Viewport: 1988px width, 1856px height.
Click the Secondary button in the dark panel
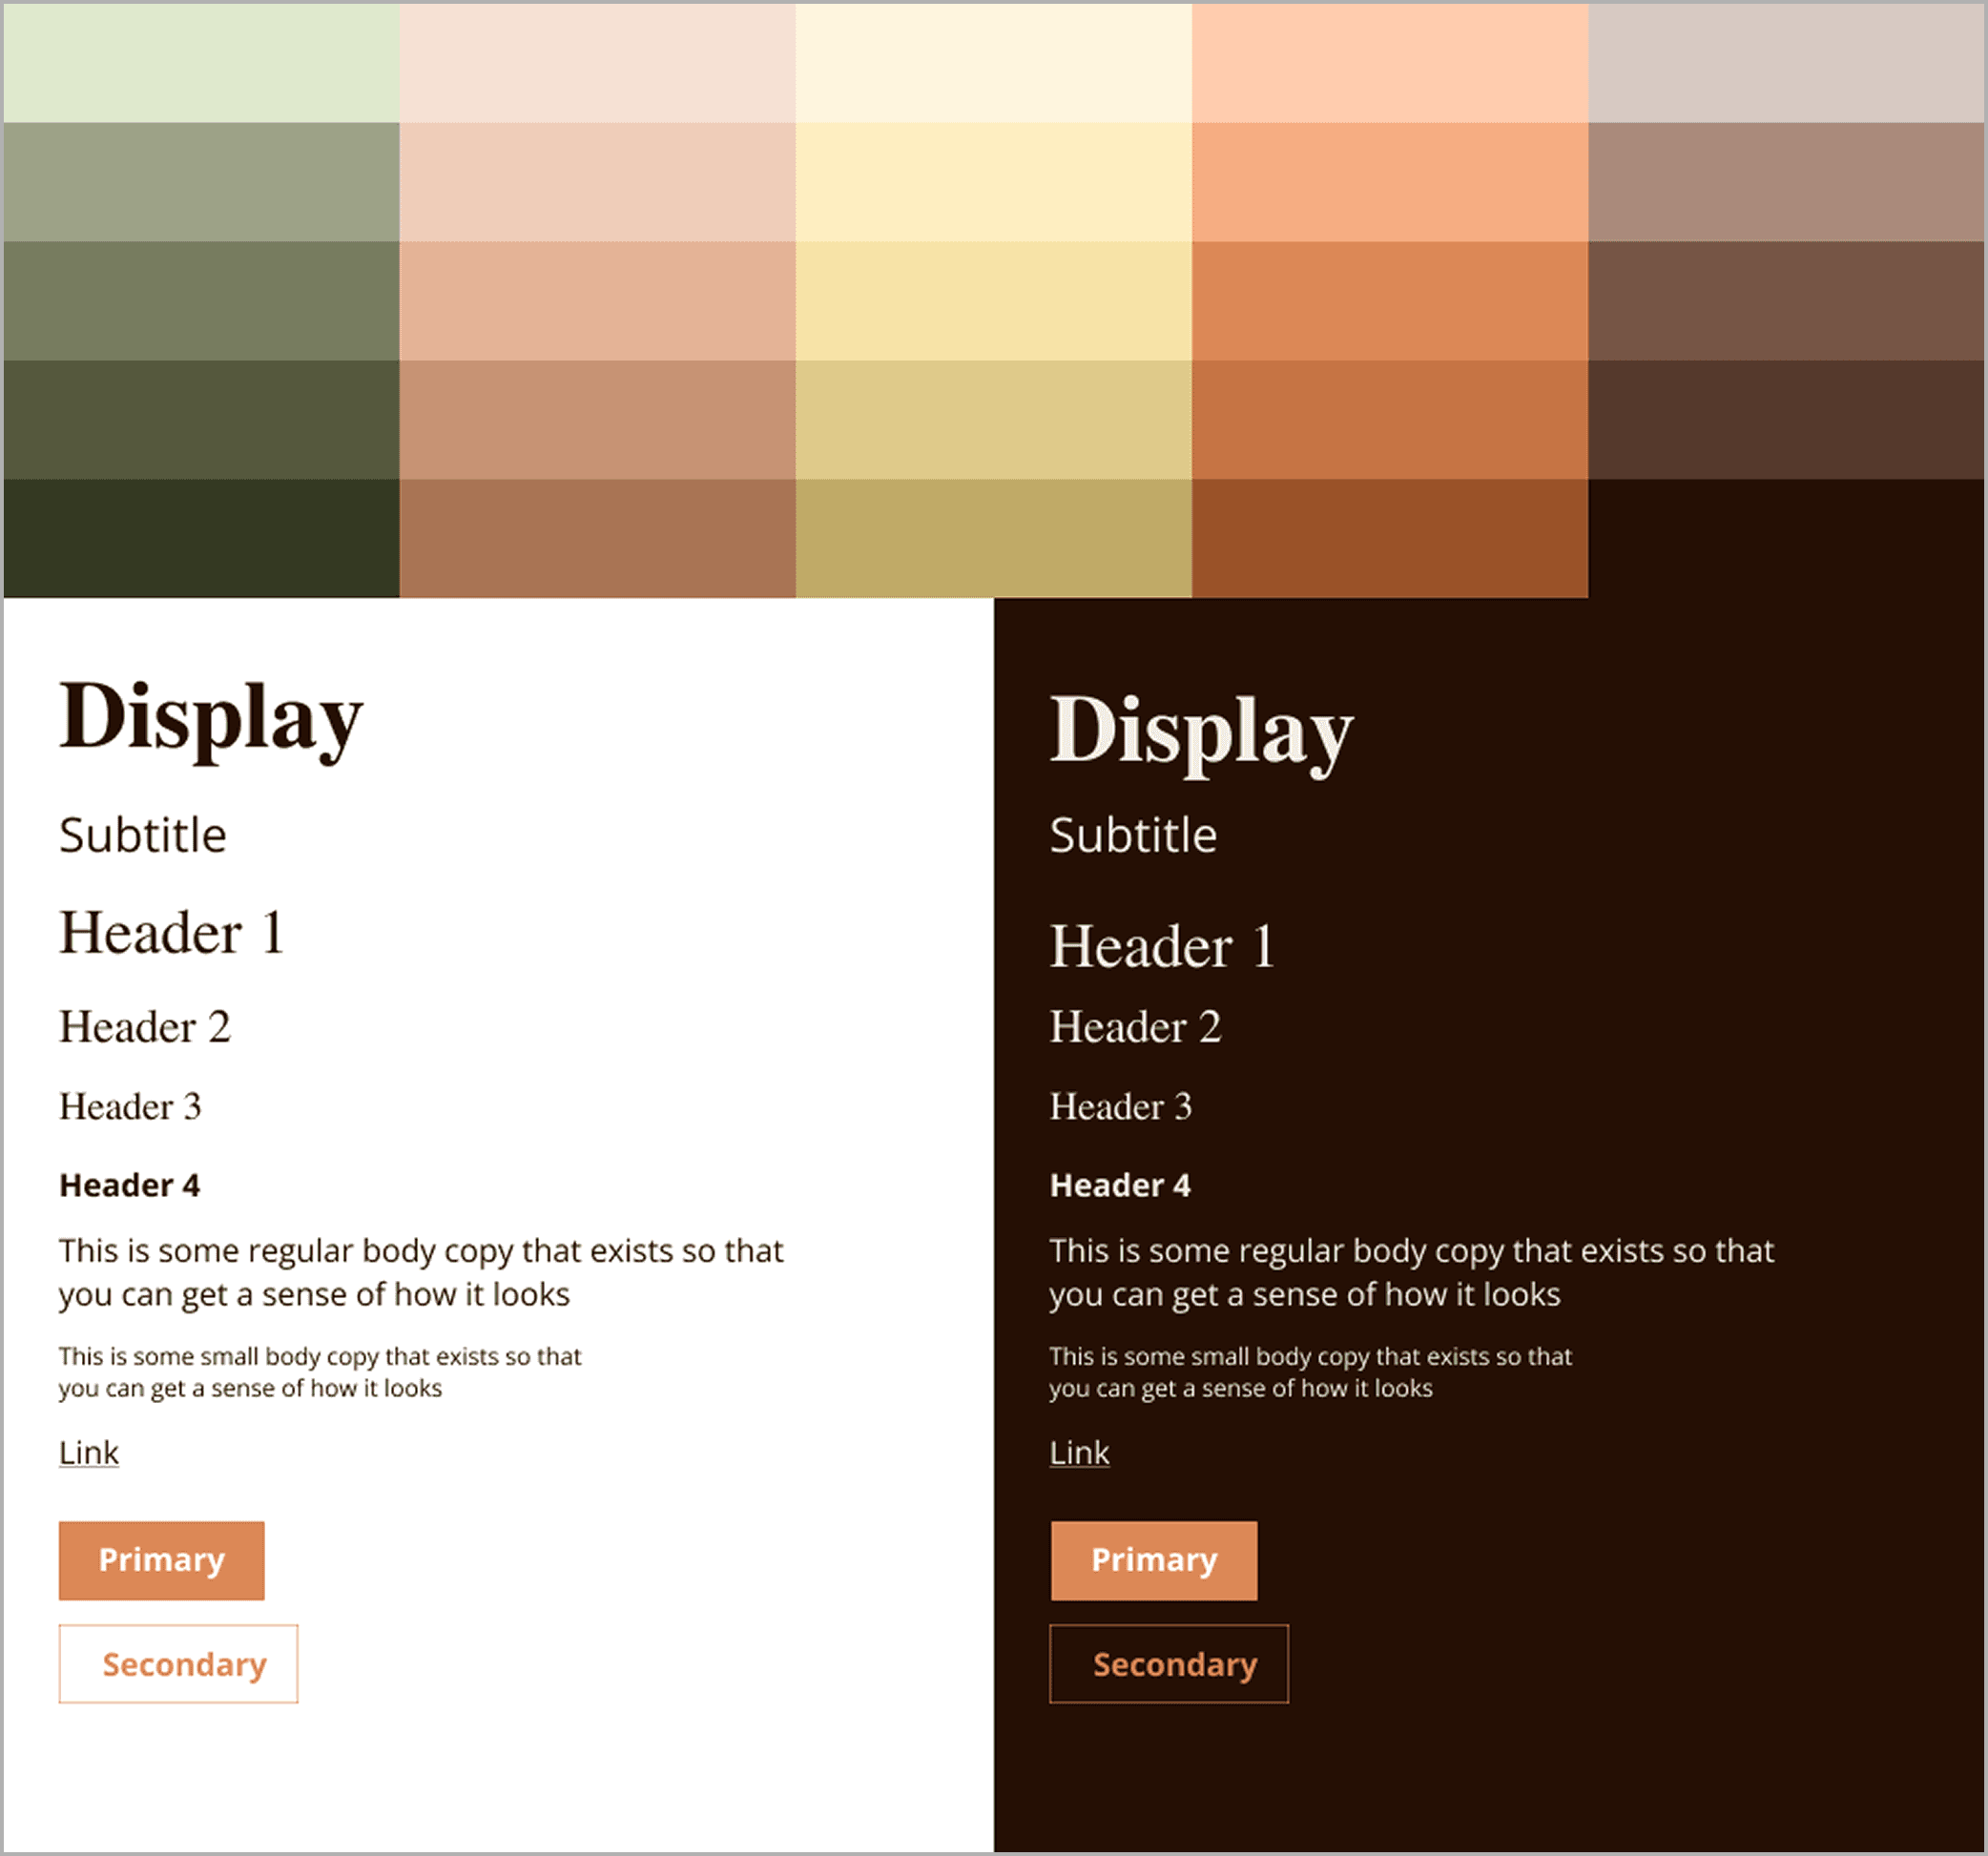(x=1169, y=1664)
